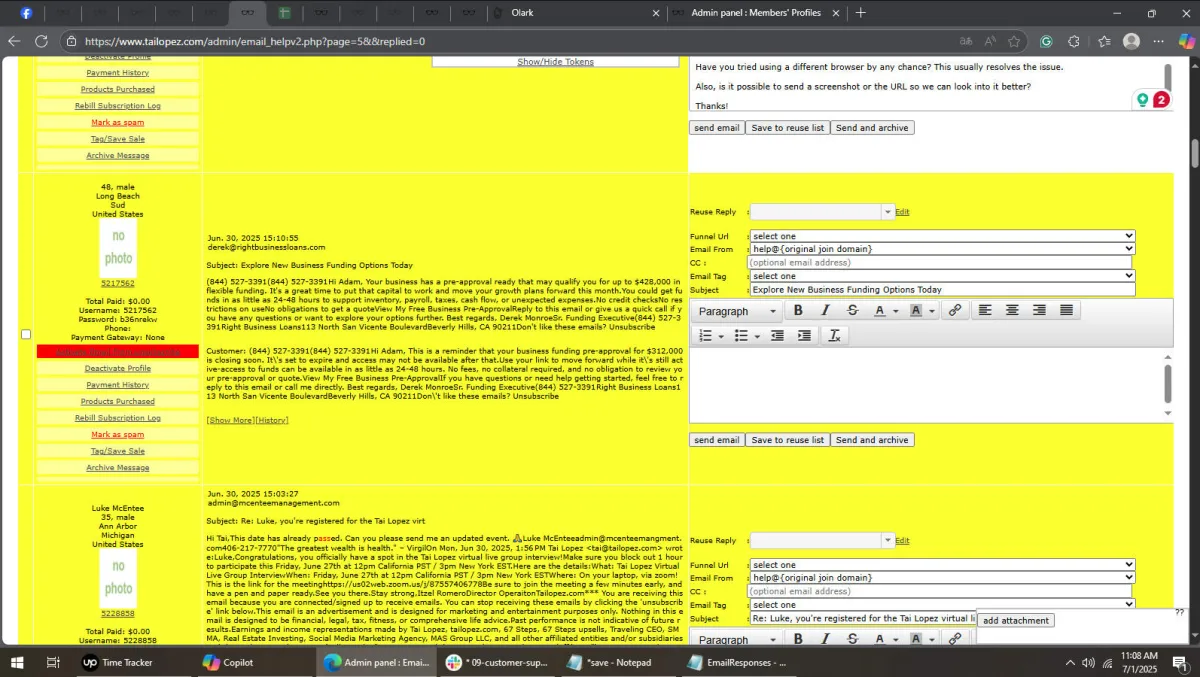The image size is (1200, 677).
Task: Toggle italic in the Explore New Business reply editor
Action: point(825,311)
